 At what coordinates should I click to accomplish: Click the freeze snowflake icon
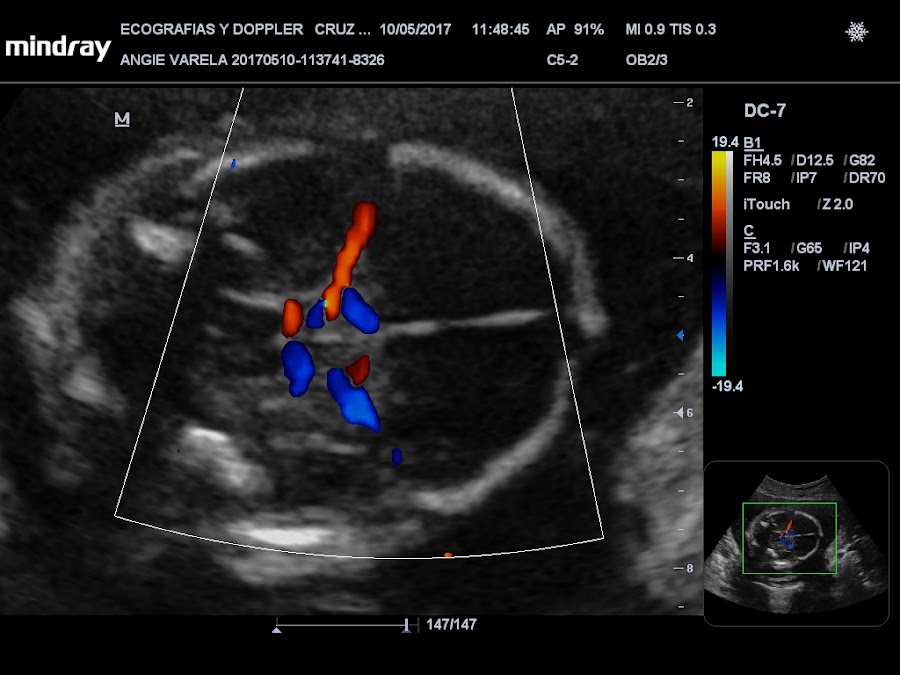coord(856,32)
